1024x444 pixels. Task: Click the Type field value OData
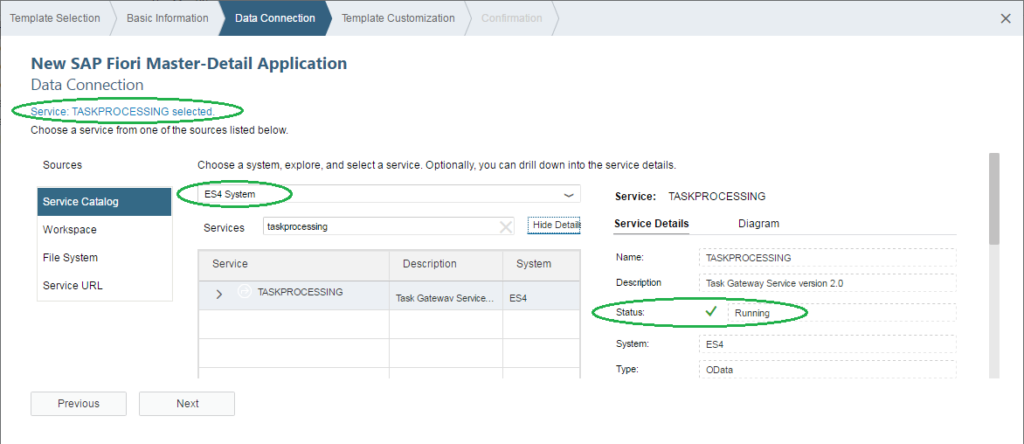click(827, 370)
